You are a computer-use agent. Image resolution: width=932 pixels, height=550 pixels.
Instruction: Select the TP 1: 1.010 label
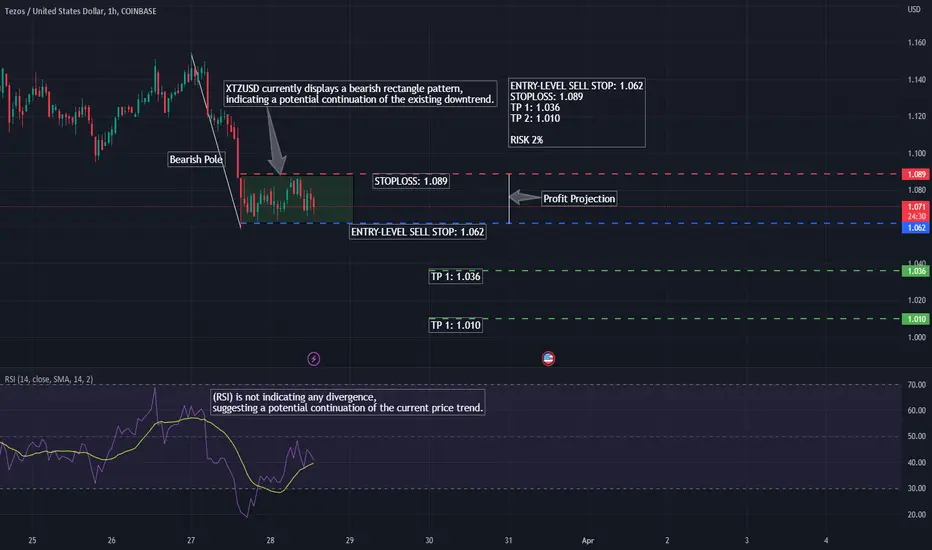[455, 325]
